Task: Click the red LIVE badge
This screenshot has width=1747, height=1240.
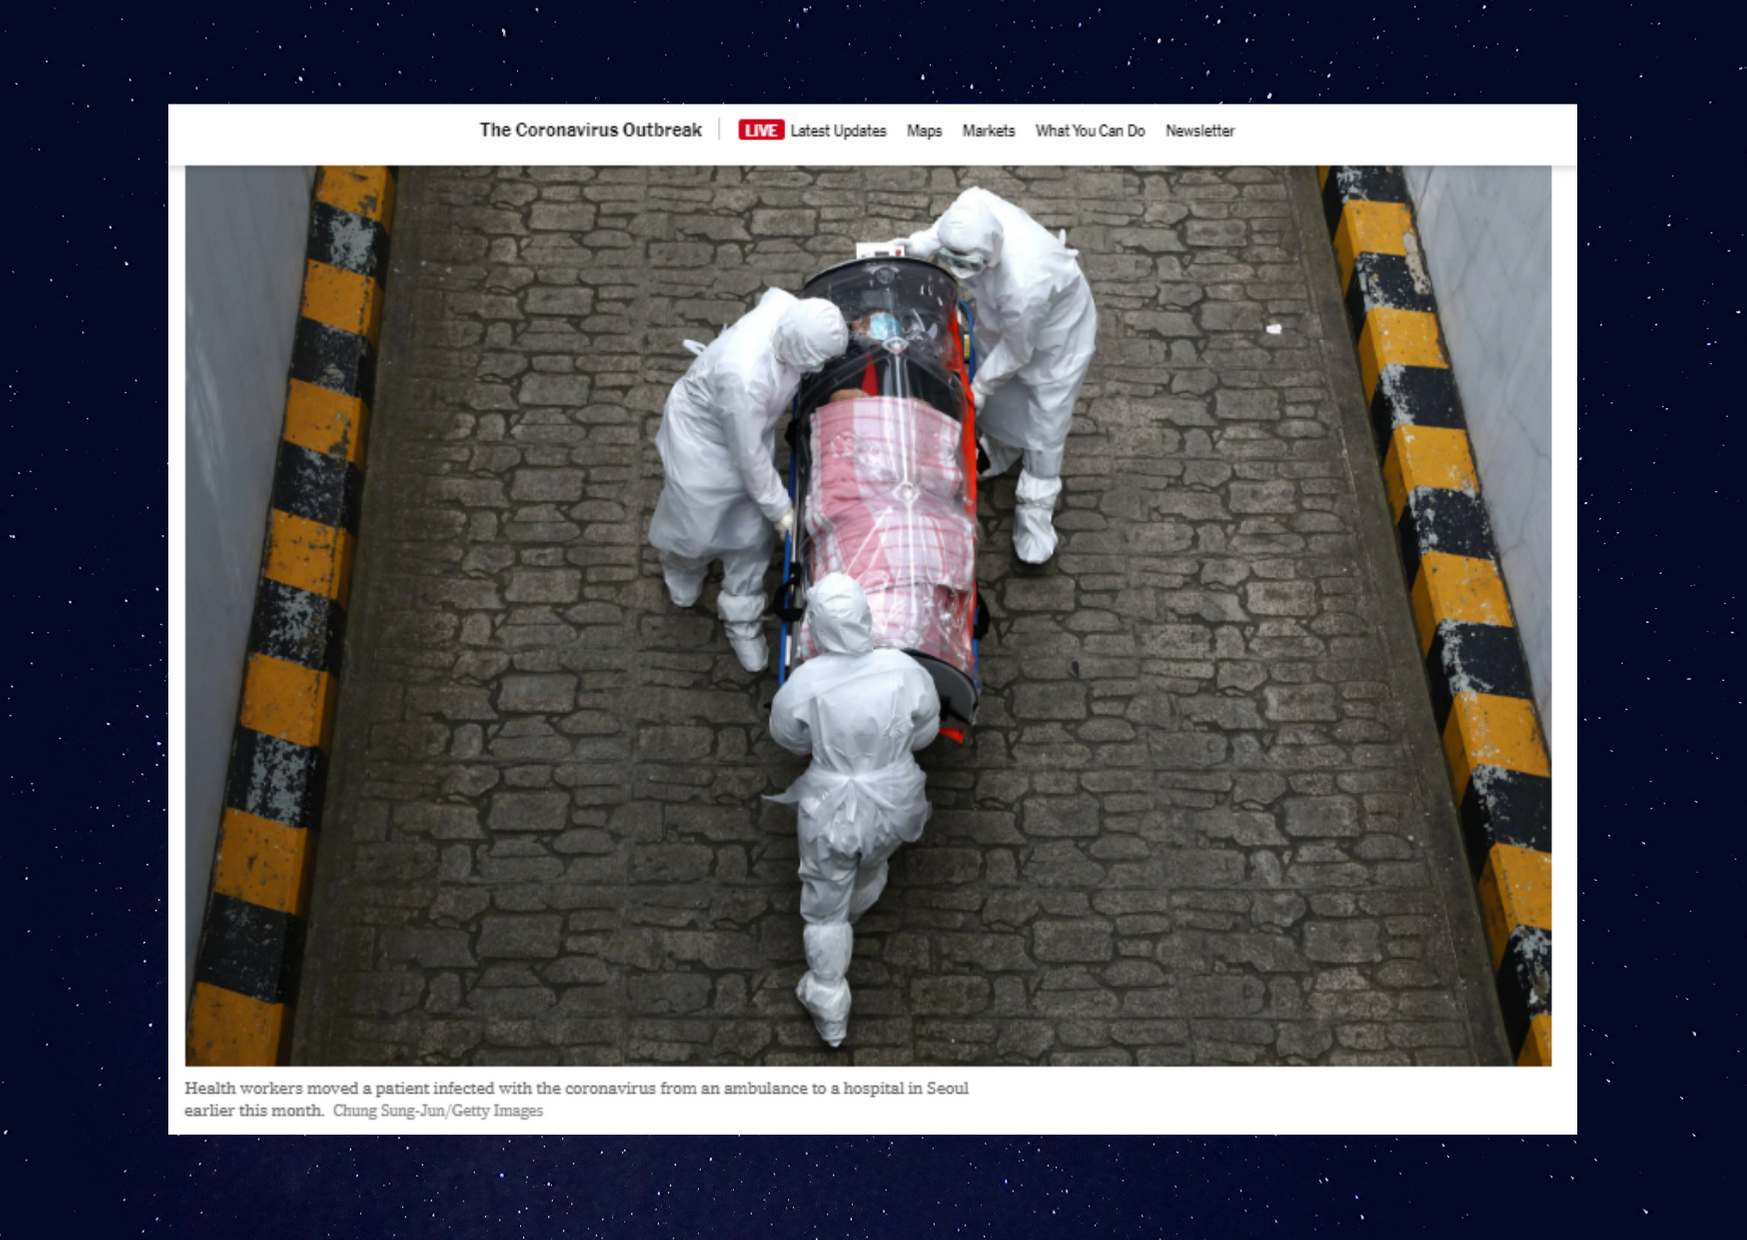Action: 760,130
